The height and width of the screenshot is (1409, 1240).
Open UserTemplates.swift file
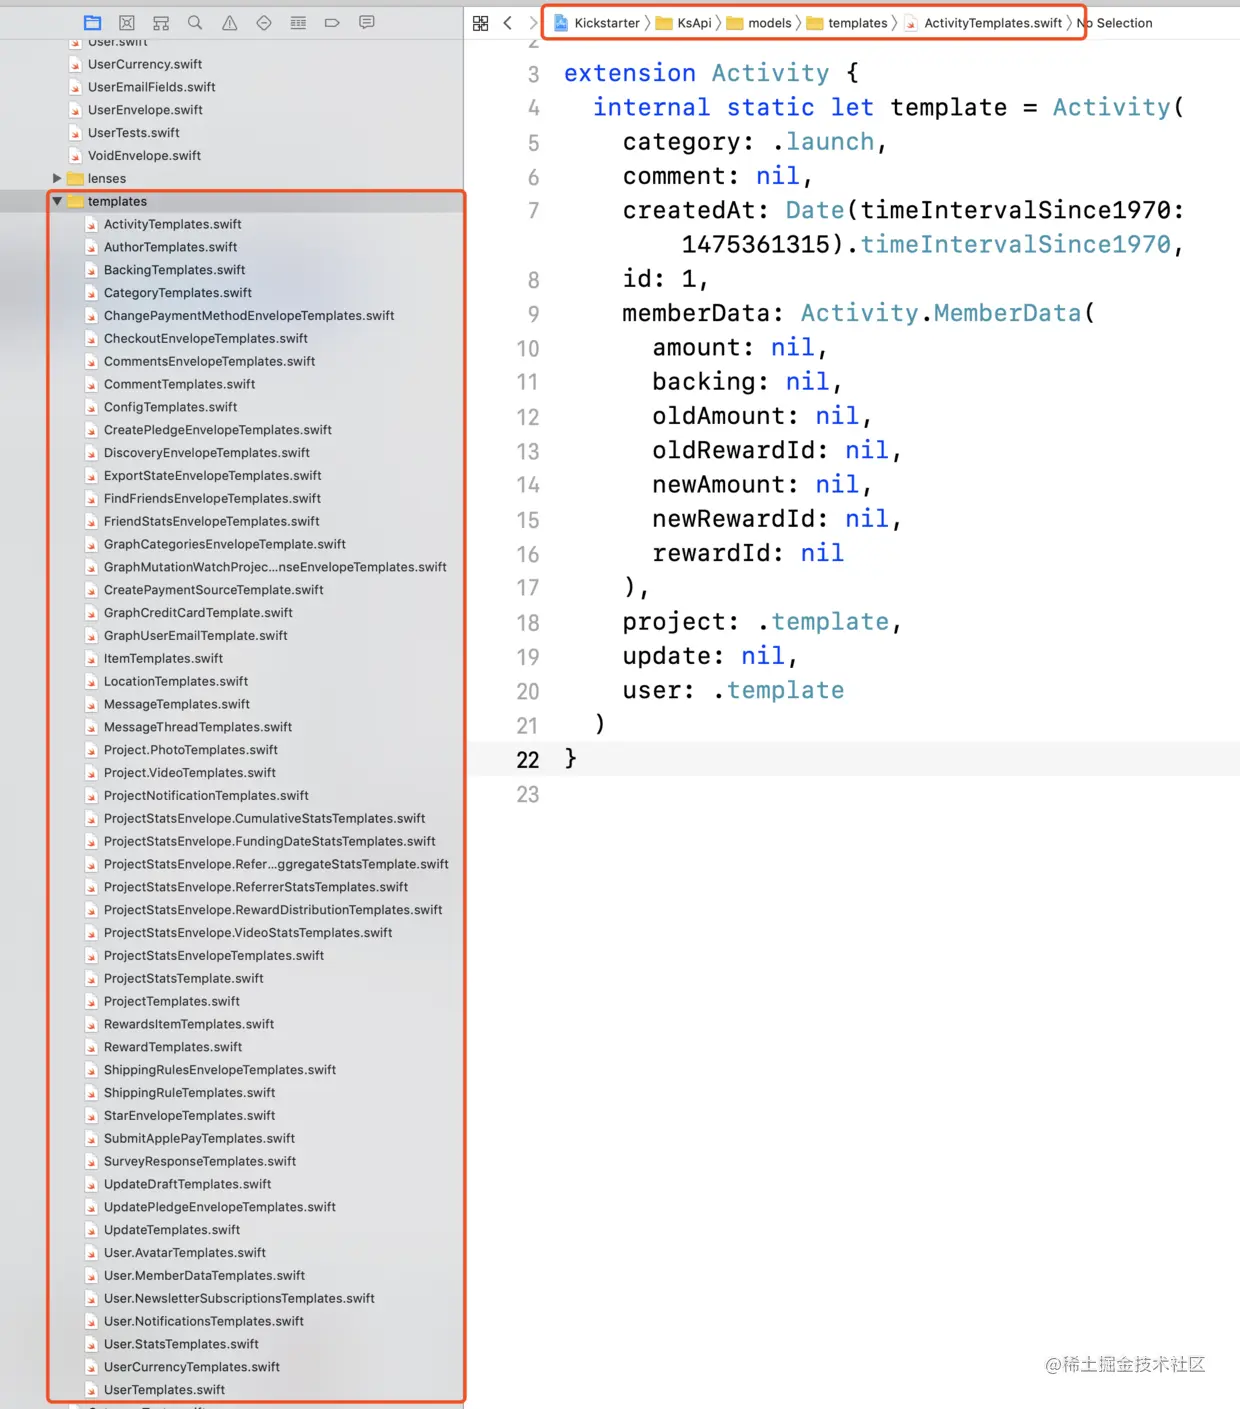[x=164, y=1390]
